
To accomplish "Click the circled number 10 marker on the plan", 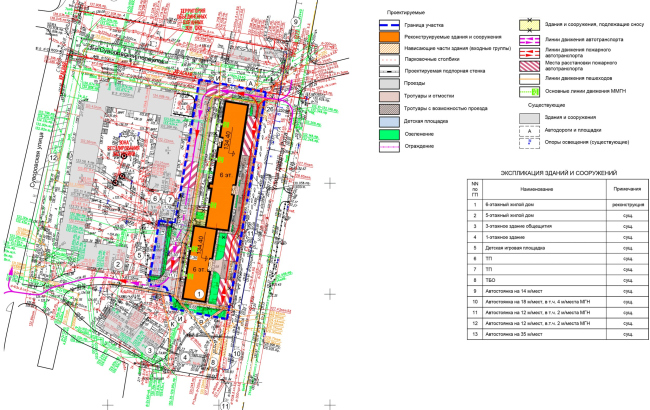I will tap(236, 354).
